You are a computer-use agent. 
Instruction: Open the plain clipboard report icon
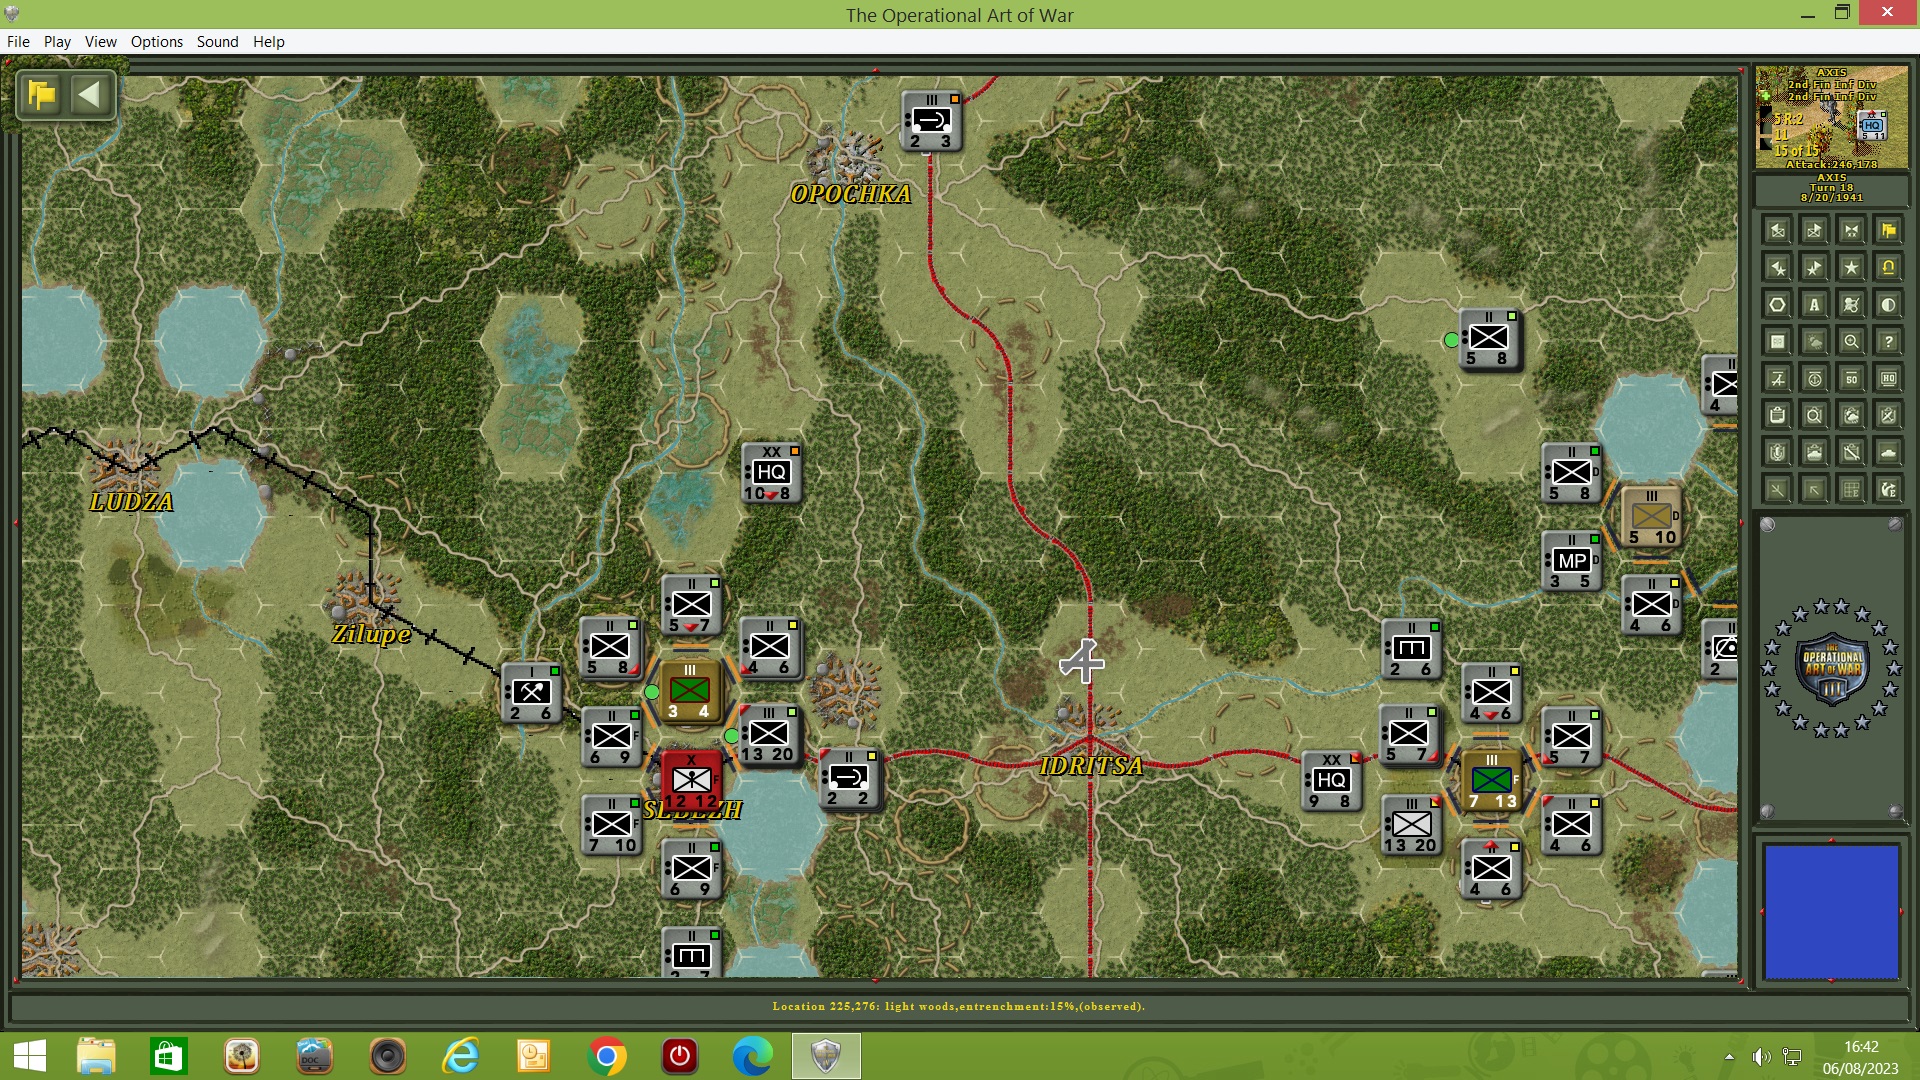coord(1777,416)
